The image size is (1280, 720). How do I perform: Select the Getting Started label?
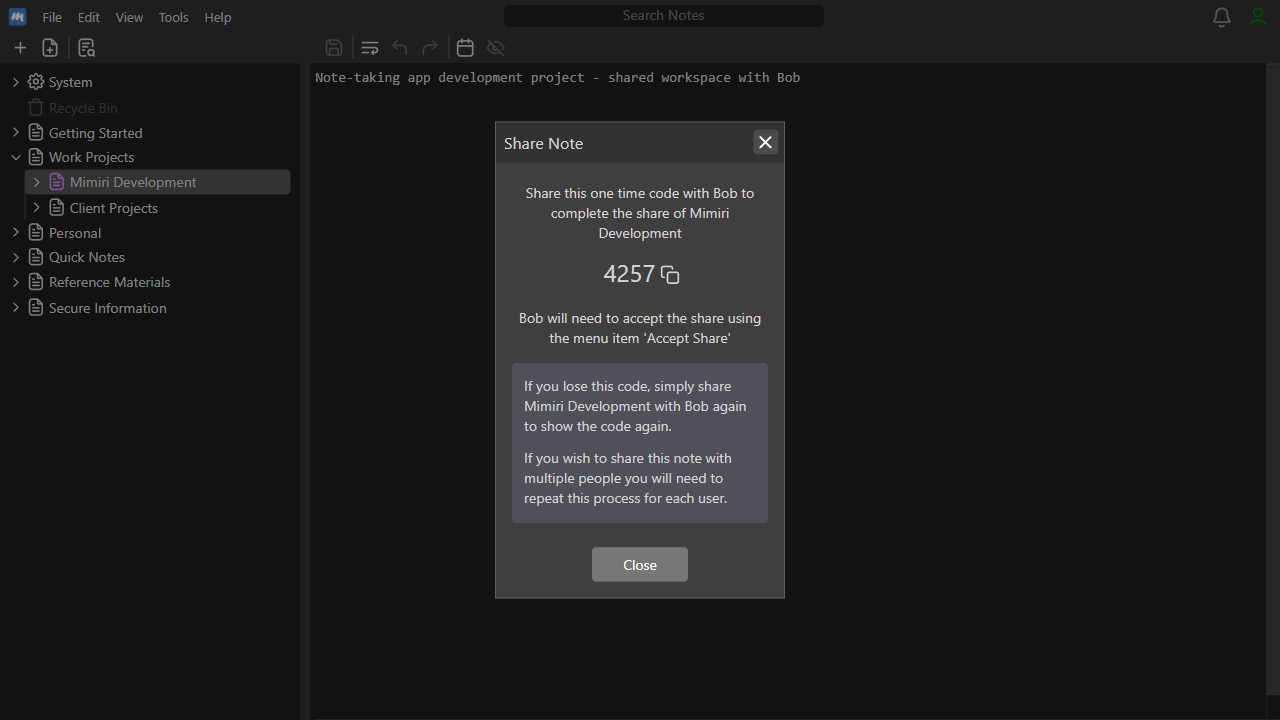tap(96, 133)
